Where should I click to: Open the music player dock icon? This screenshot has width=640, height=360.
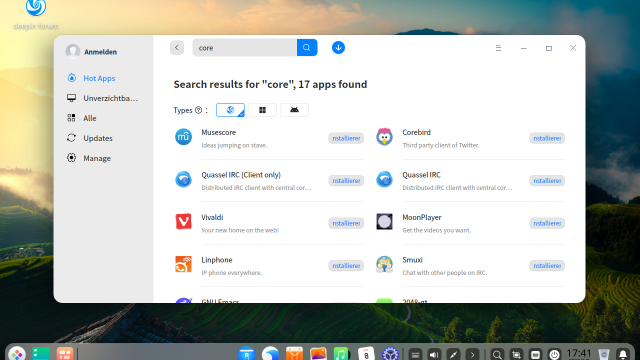[x=342, y=353]
